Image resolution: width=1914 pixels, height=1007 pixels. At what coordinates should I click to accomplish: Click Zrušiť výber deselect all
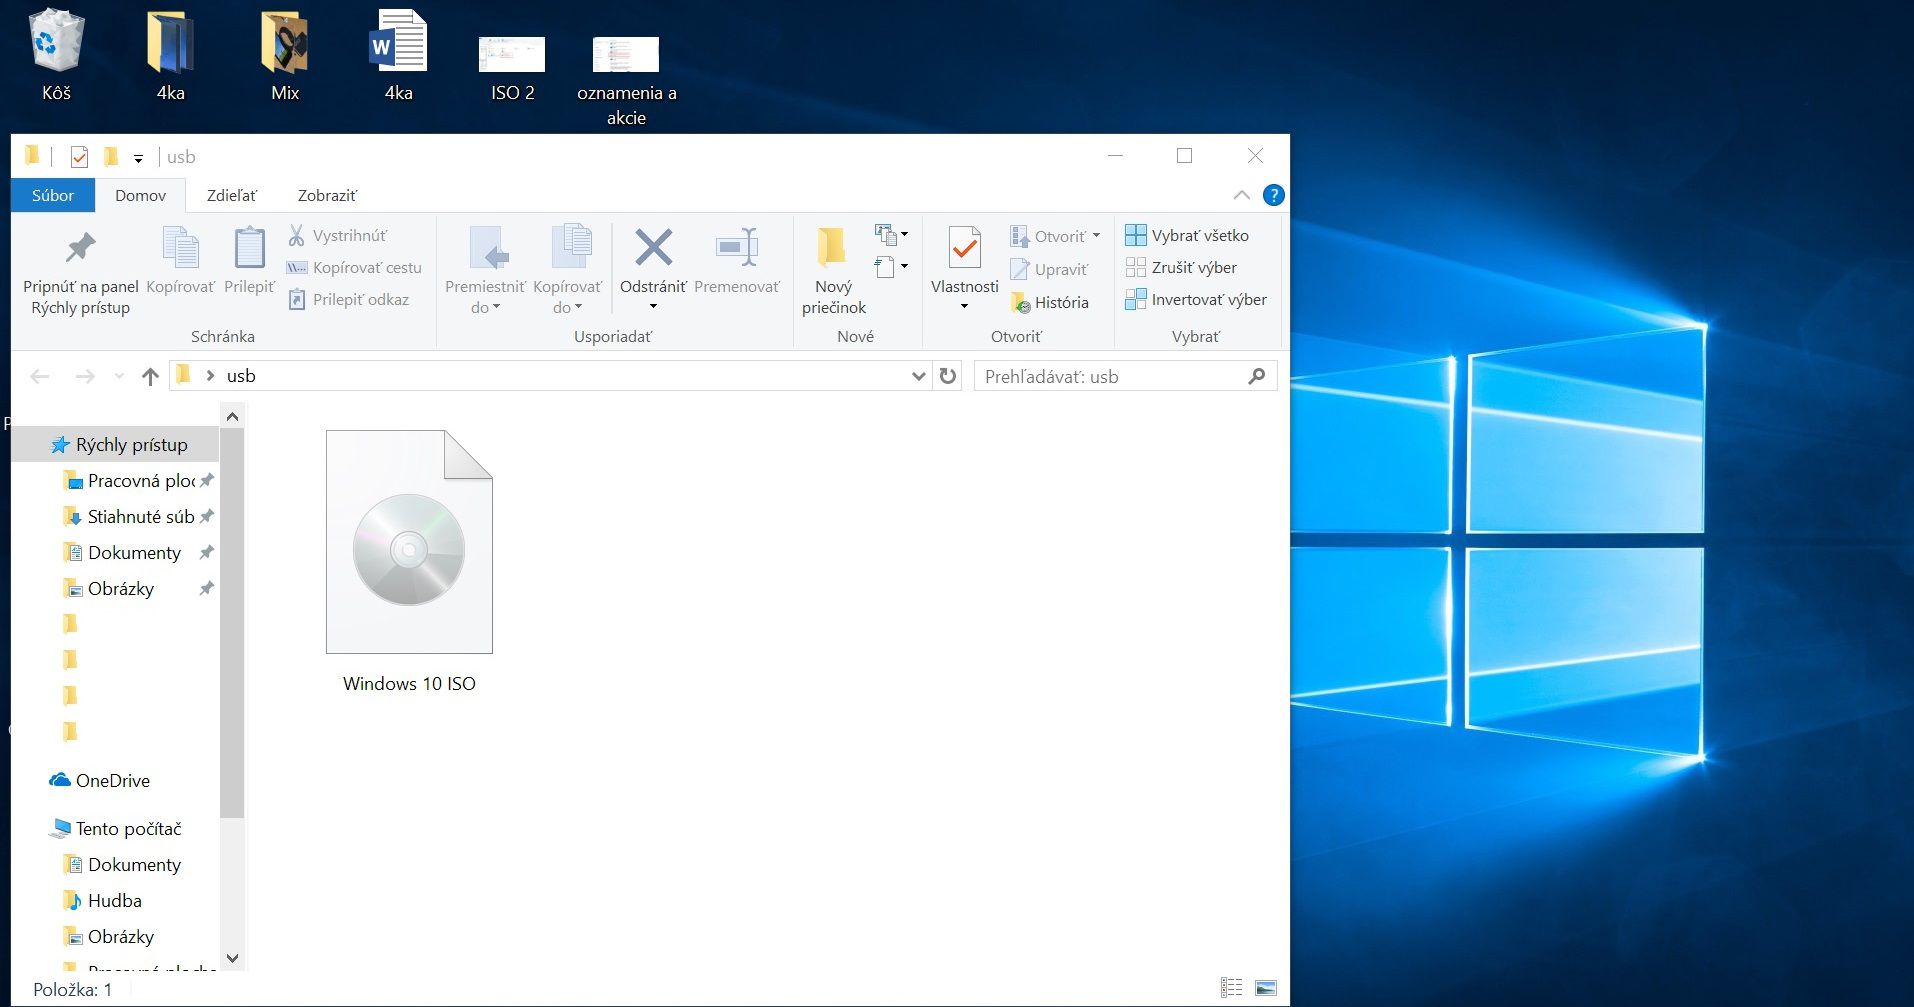point(1181,268)
